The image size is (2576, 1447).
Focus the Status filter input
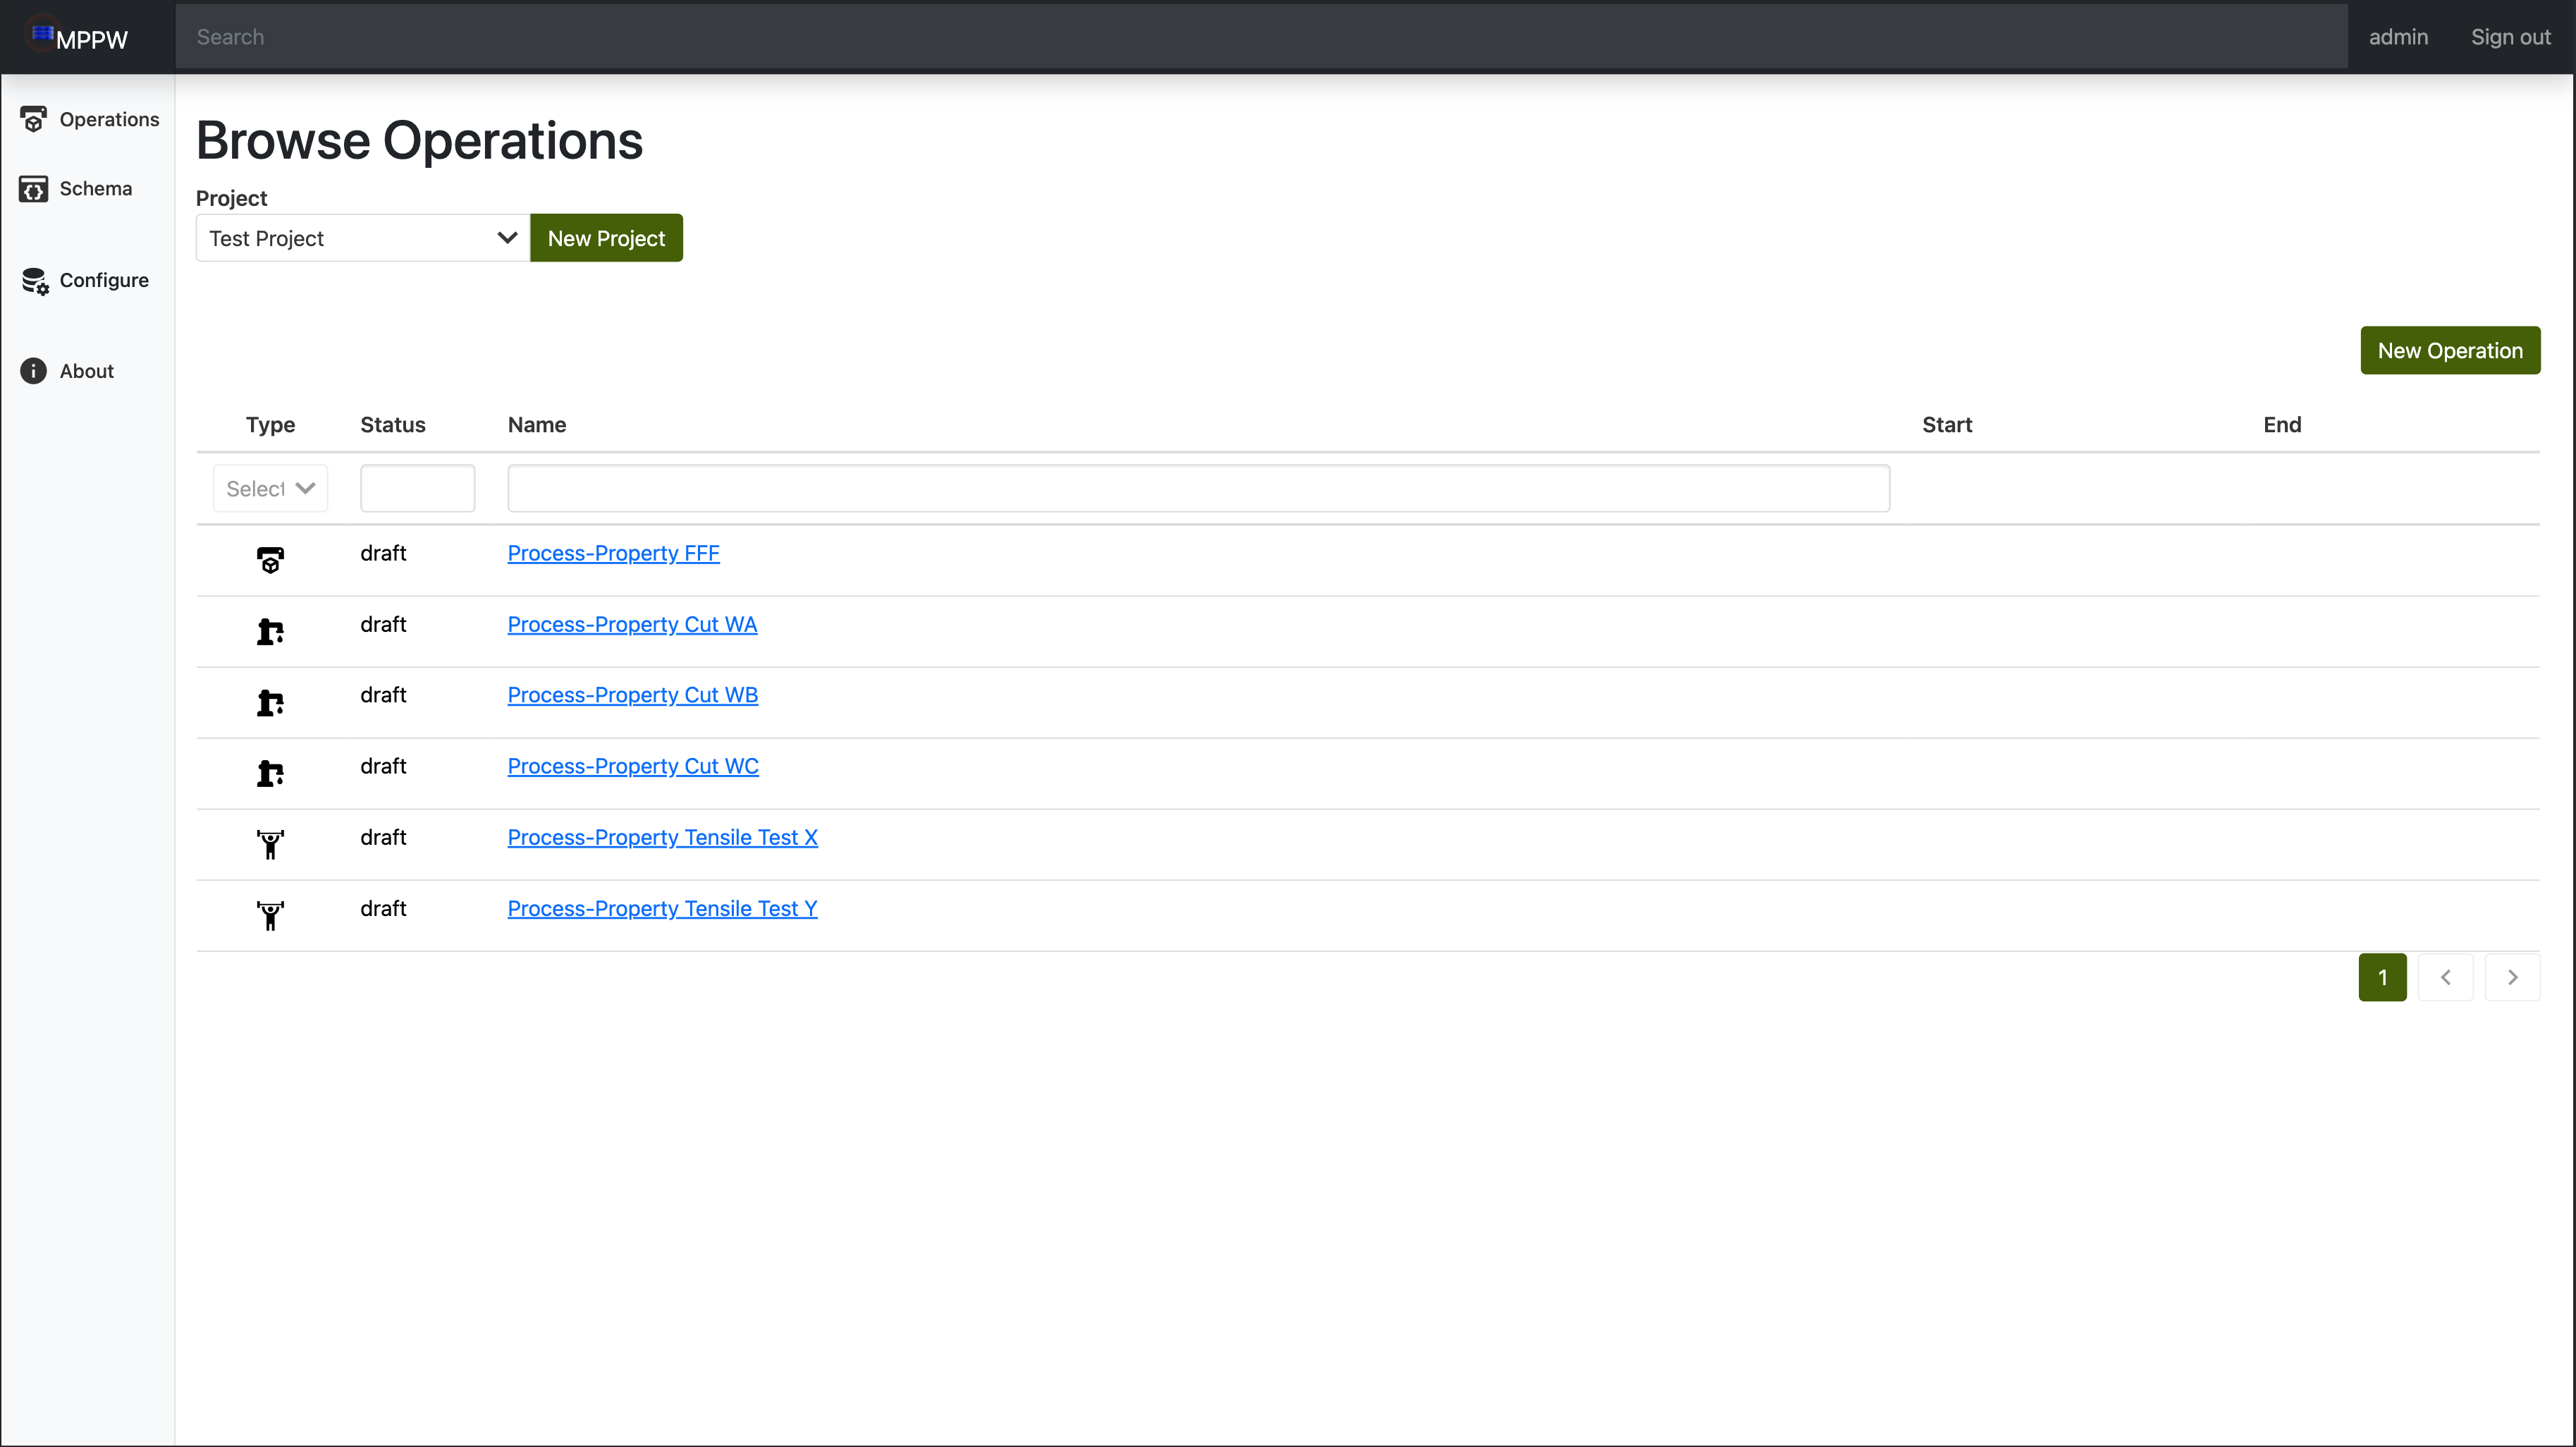[x=417, y=489]
